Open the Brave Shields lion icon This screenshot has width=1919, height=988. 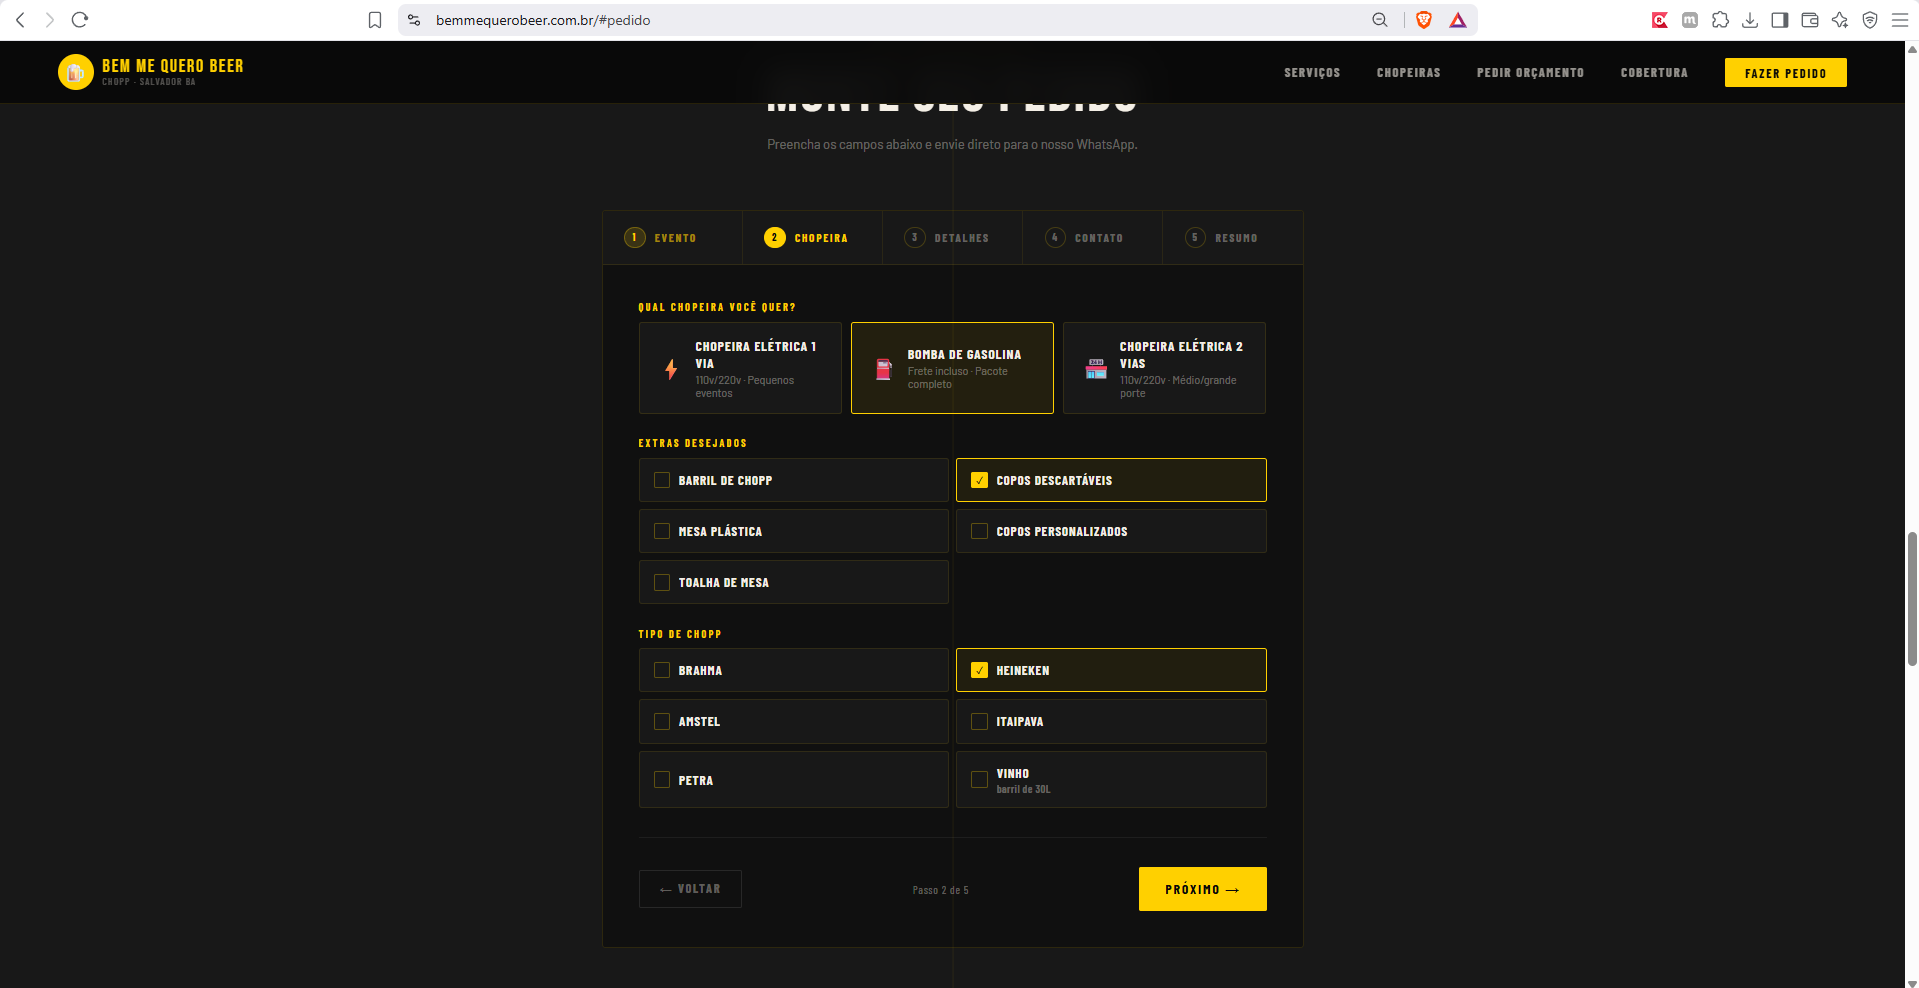point(1424,20)
